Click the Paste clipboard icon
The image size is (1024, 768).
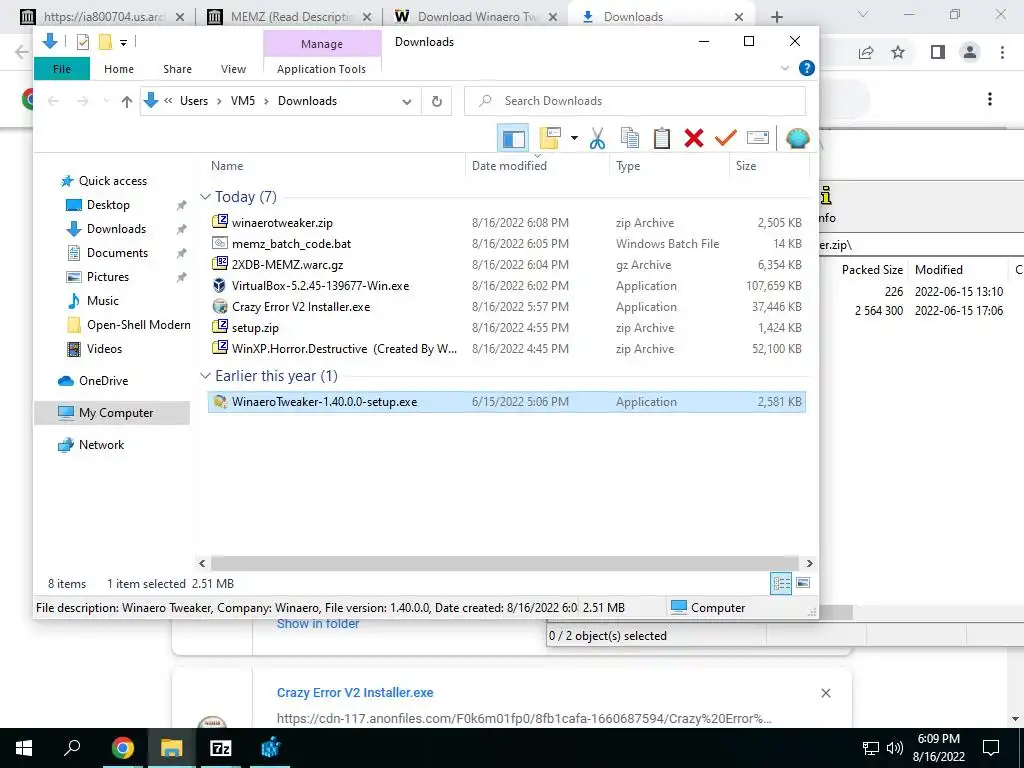pyautogui.click(x=662, y=138)
